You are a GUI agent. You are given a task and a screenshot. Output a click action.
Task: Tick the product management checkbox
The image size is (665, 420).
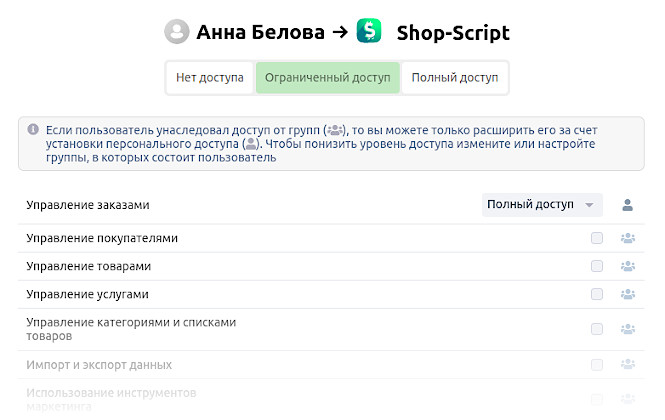click(597, 266)
